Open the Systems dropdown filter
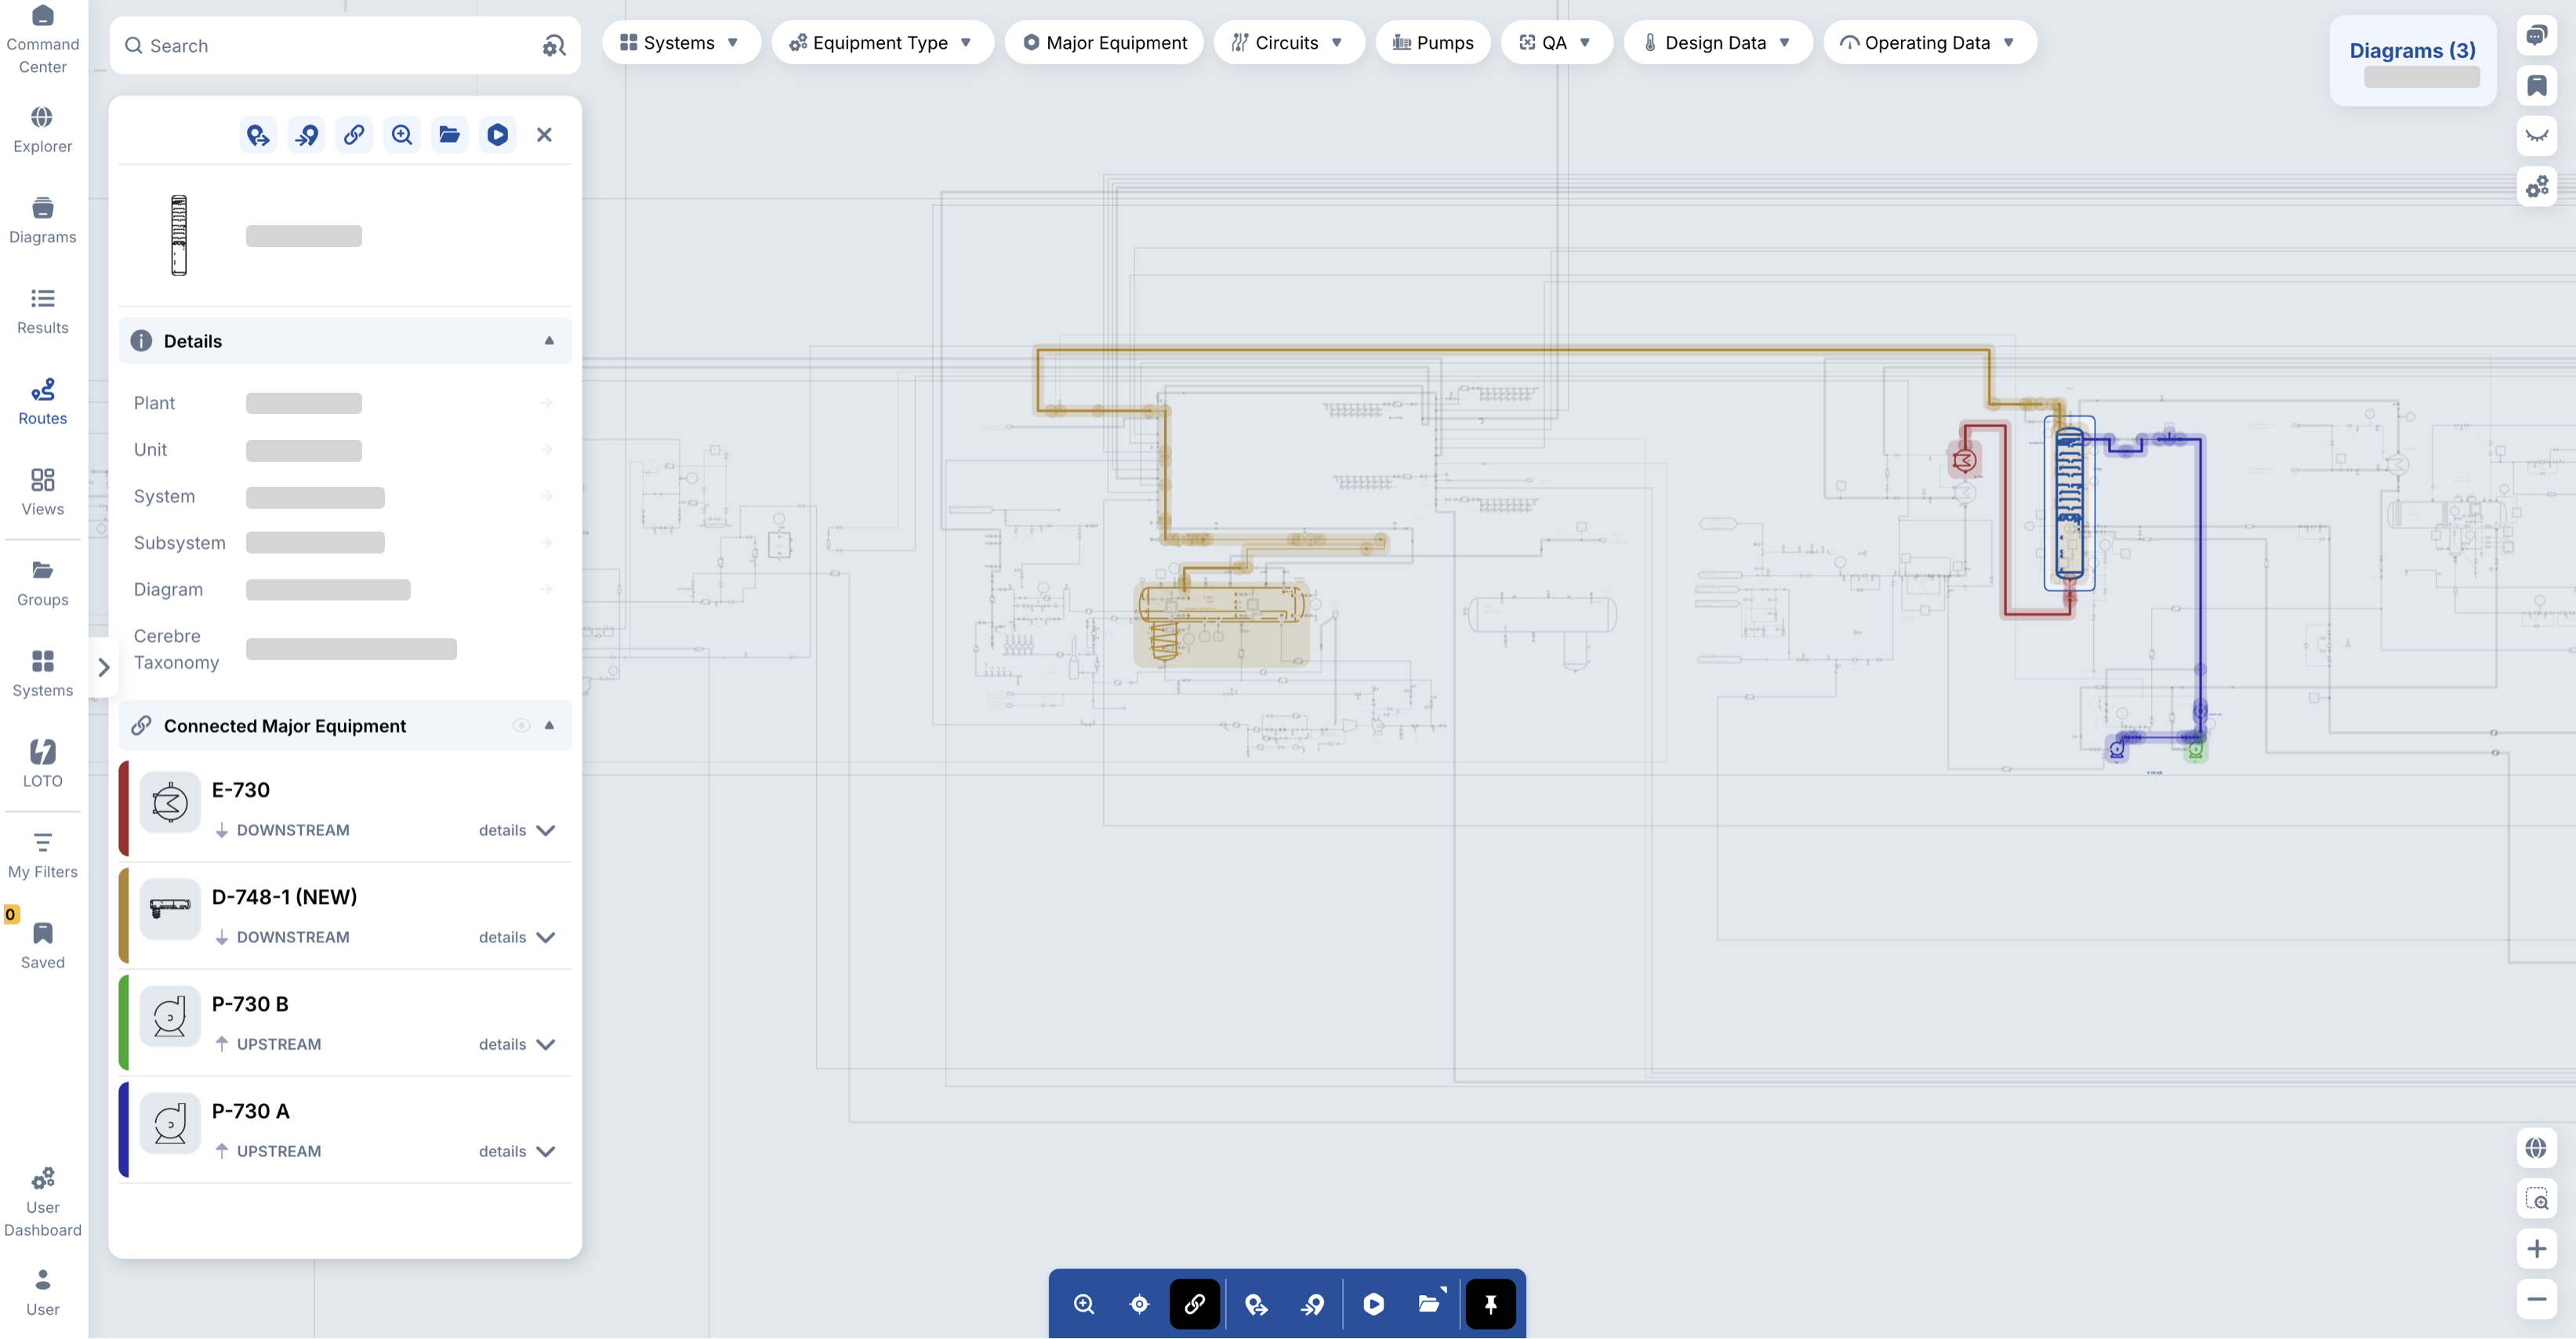 (681, 43)
